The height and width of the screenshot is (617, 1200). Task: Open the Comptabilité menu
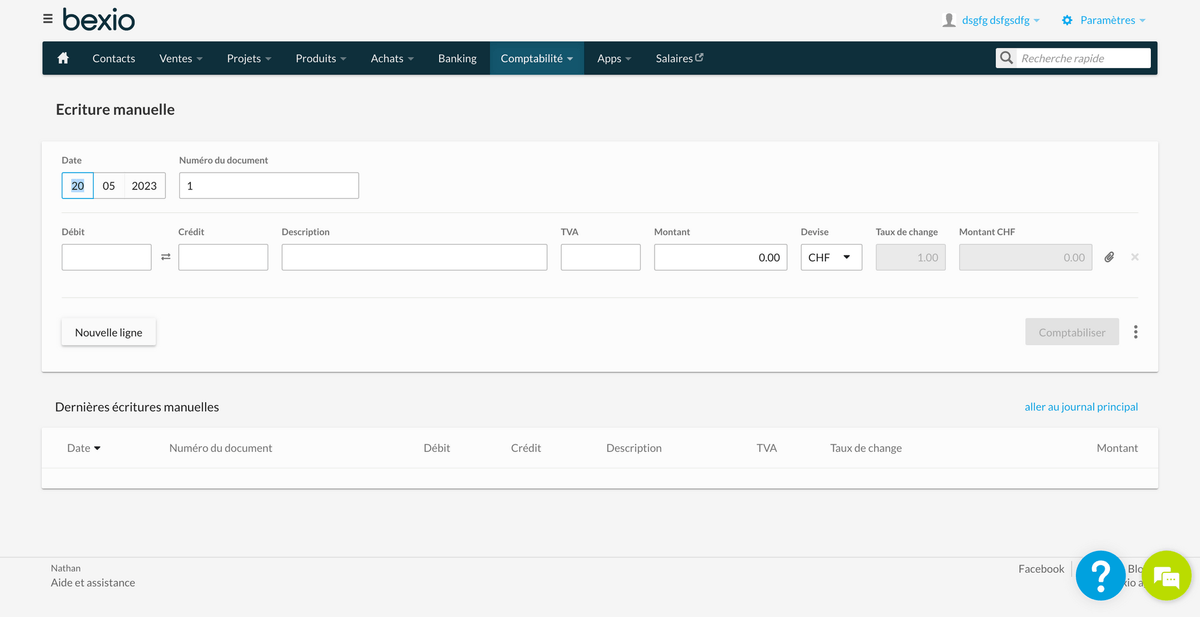(x=536, y=58)
